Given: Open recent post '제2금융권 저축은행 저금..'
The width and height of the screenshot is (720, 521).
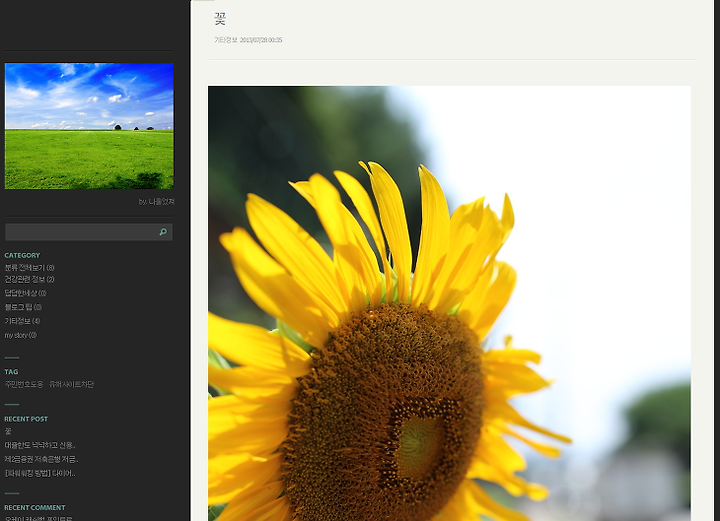Looking at the screenshot, I should point(41,459).
